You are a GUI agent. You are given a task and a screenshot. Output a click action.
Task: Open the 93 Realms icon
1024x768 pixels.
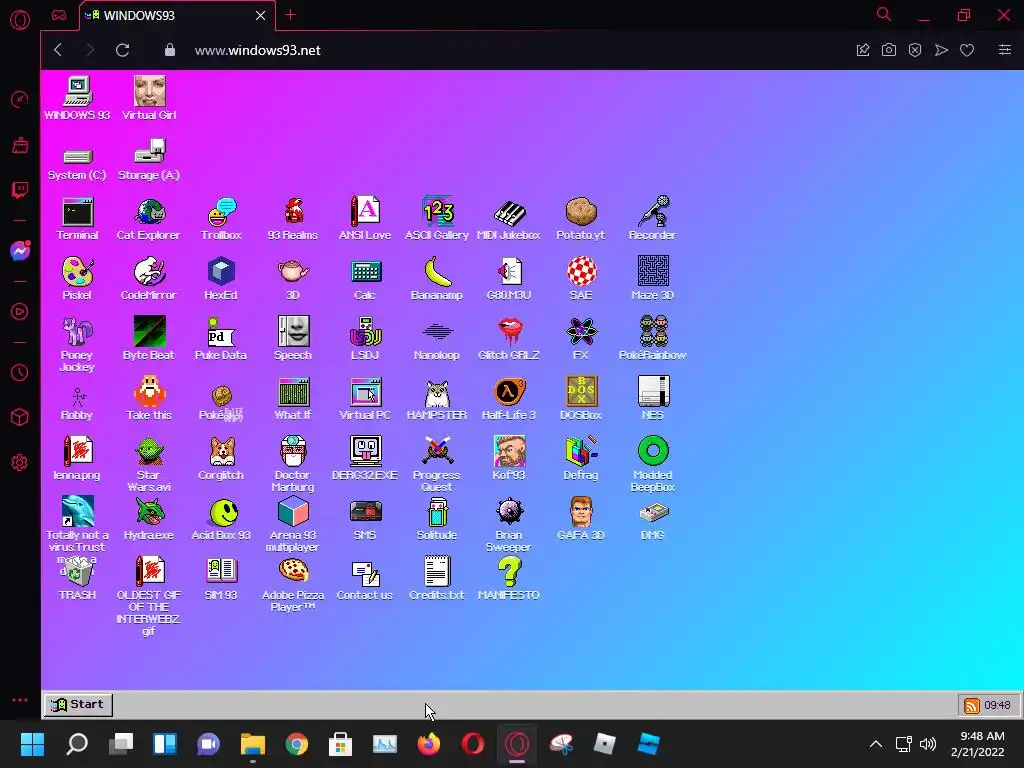[293, 219]
